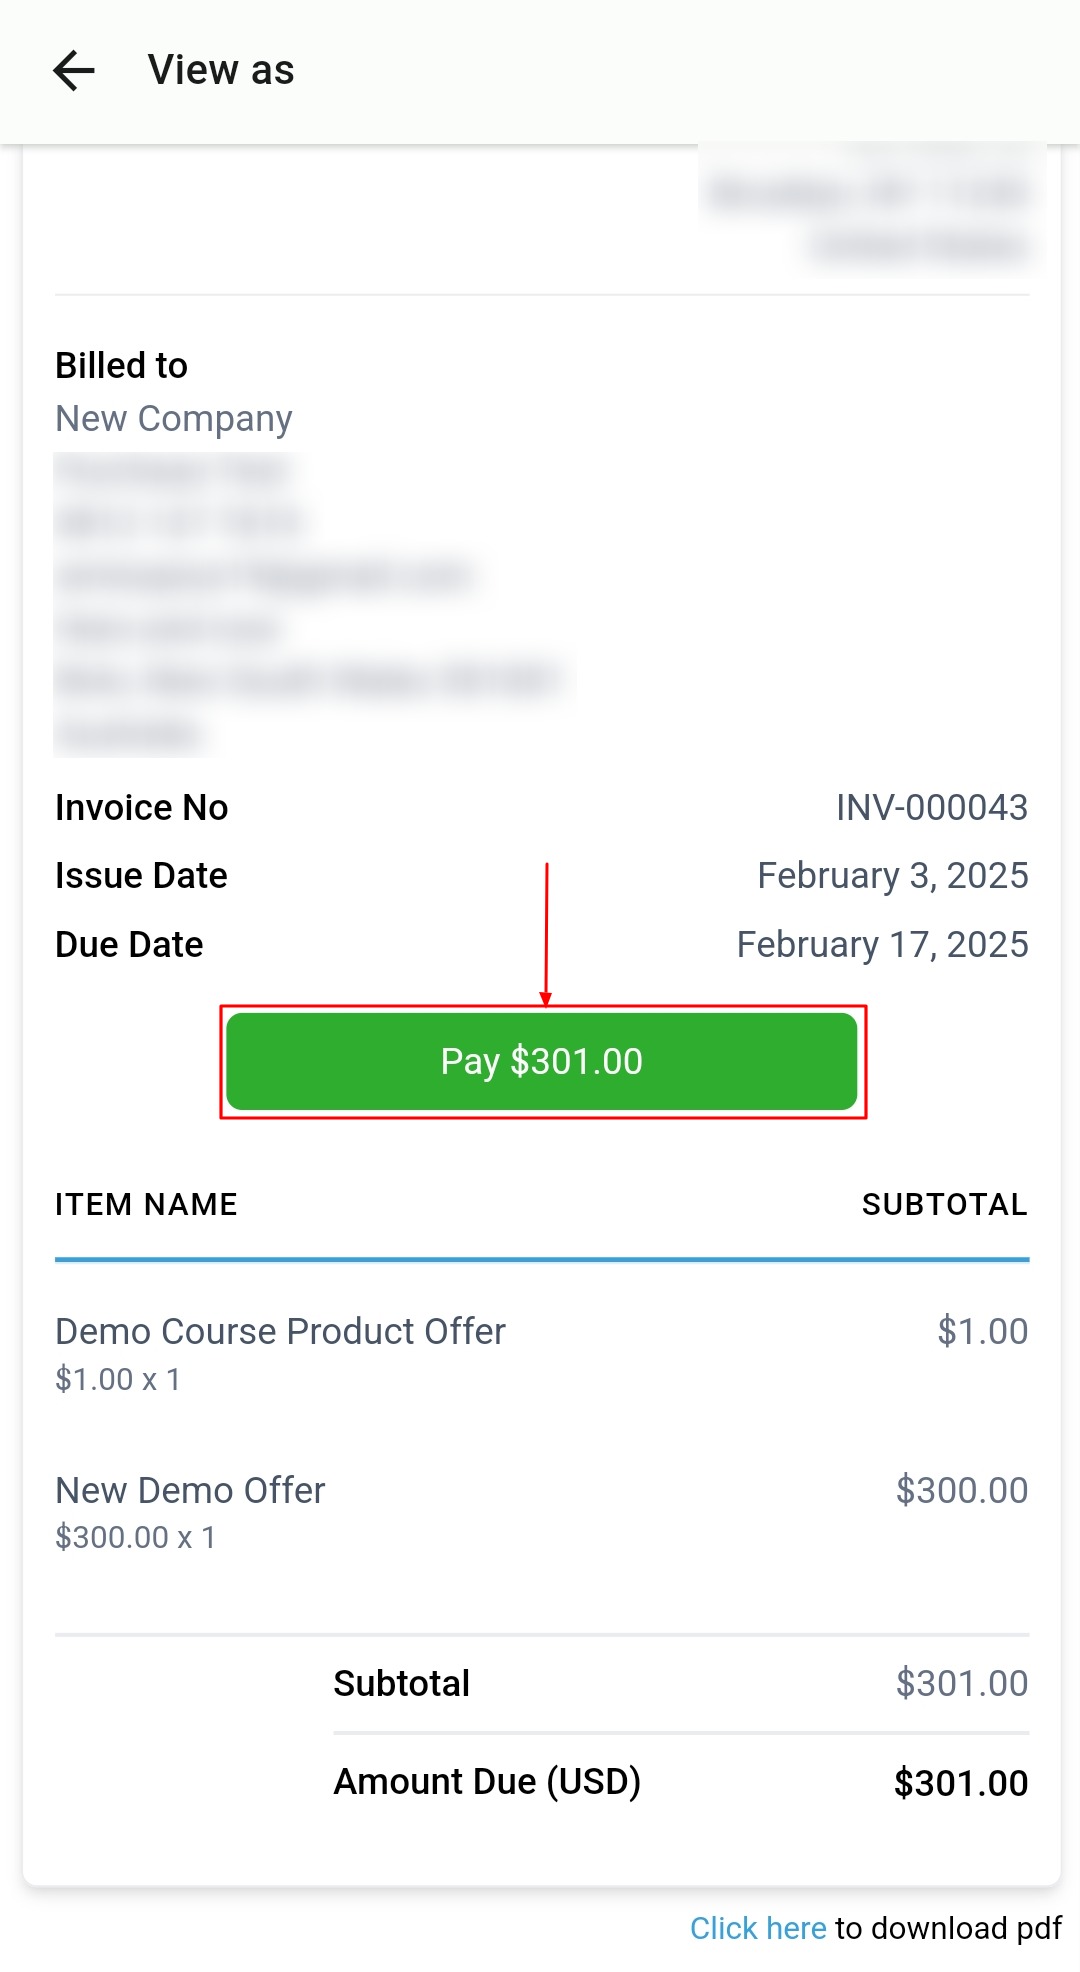Select the New Company name
Screen dimensions: 1080x1972
click(x=174, y=419)
